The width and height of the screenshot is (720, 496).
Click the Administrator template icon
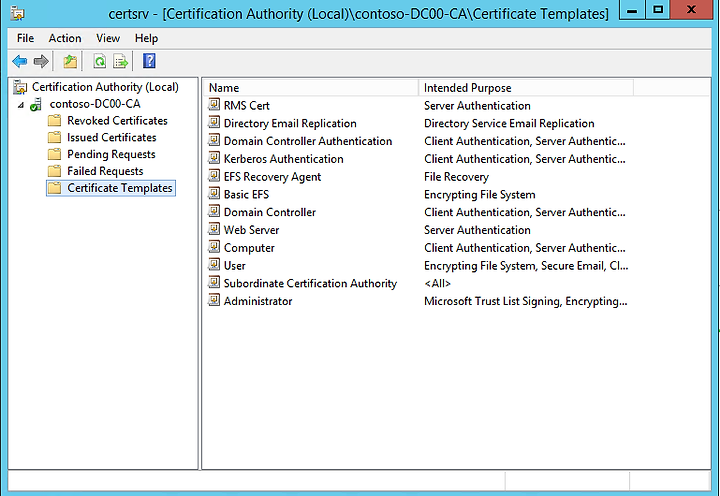(214, 300)
